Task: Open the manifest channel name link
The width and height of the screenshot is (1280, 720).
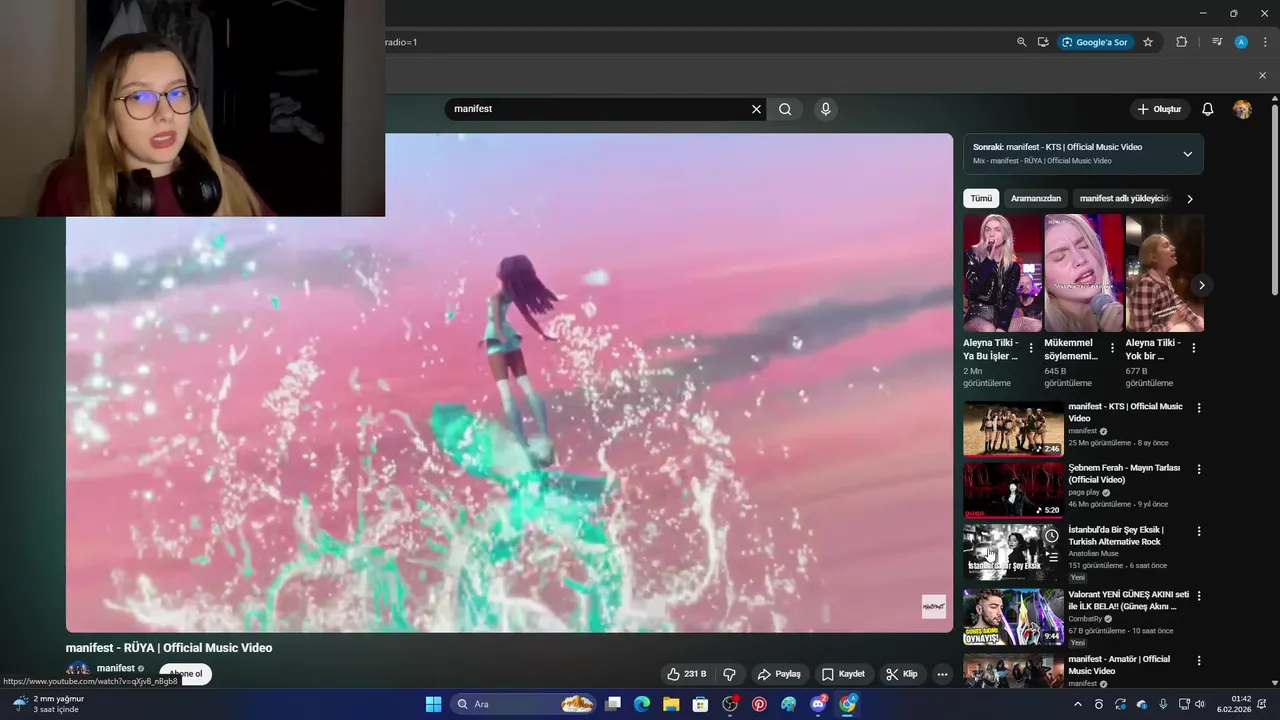Action: click(x=116, y=668)
